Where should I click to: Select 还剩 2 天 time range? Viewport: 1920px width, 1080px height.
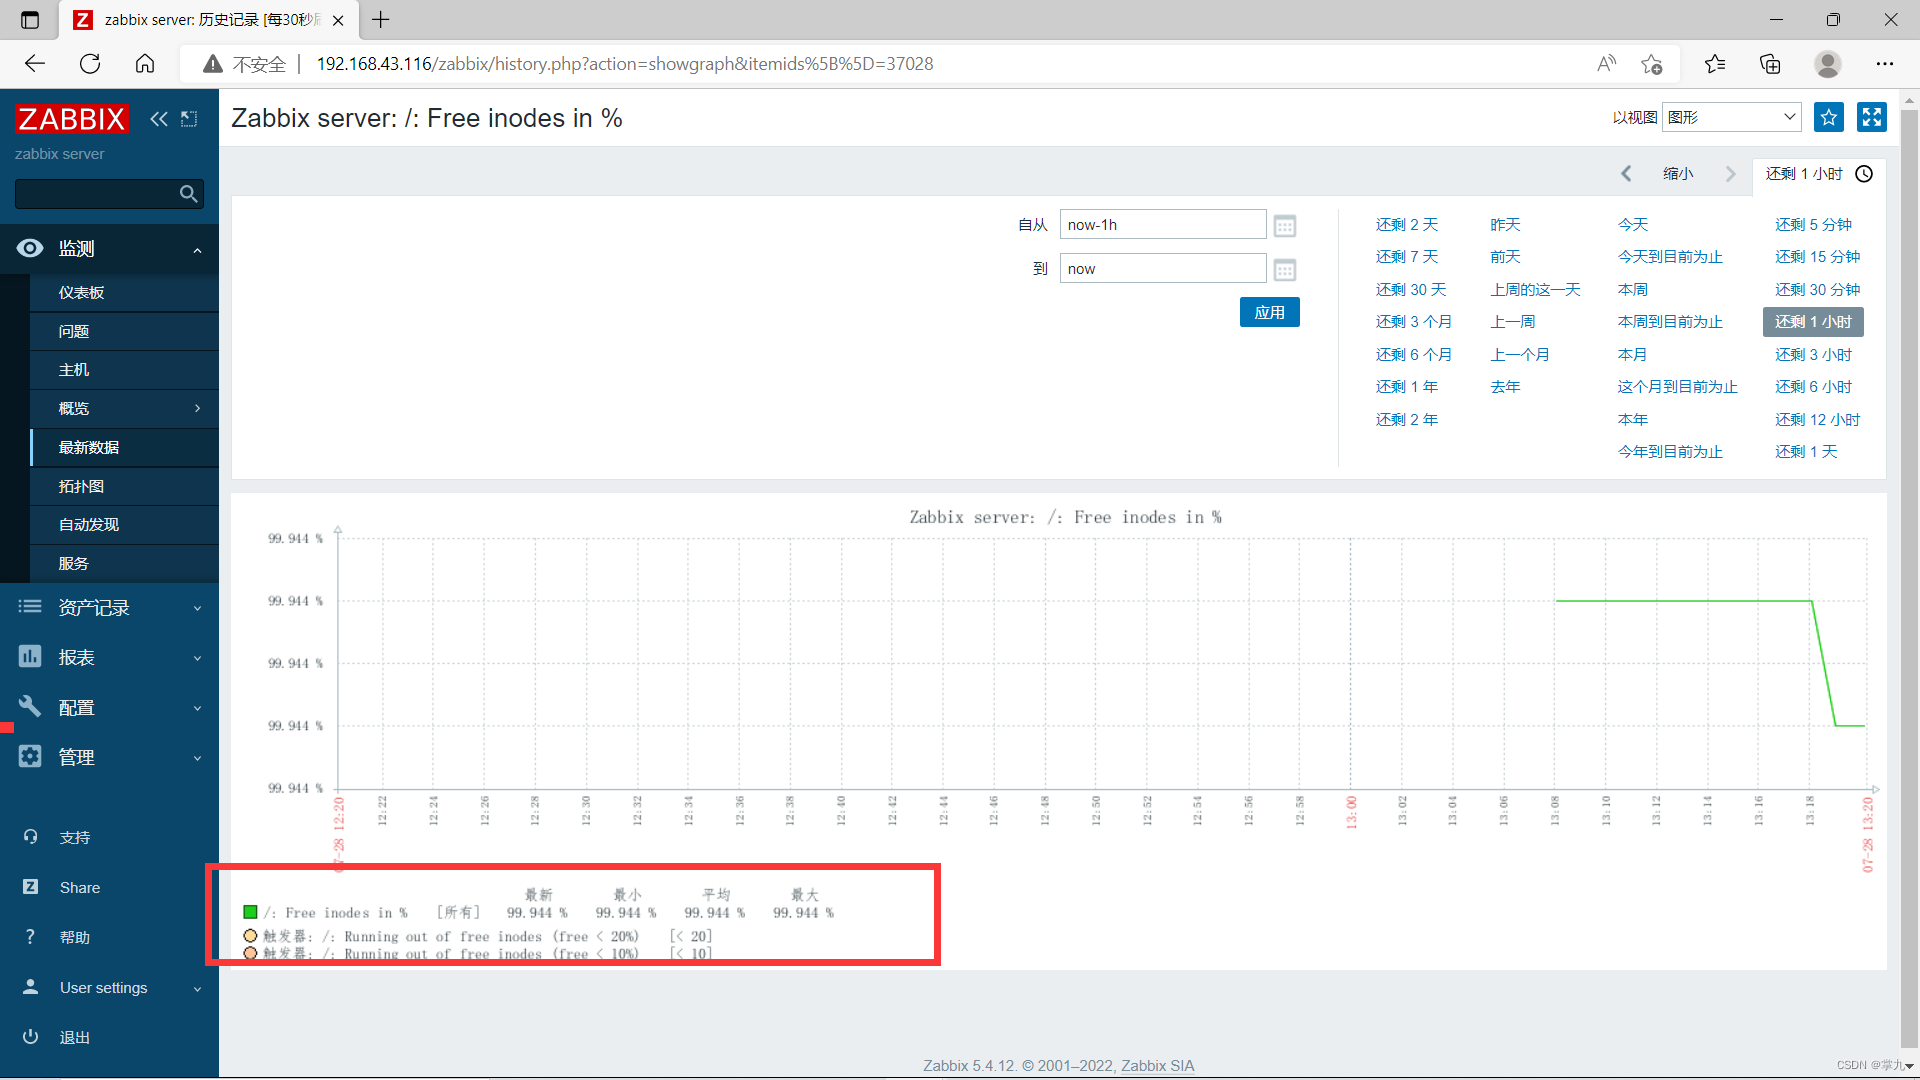tap(1406, 225)
